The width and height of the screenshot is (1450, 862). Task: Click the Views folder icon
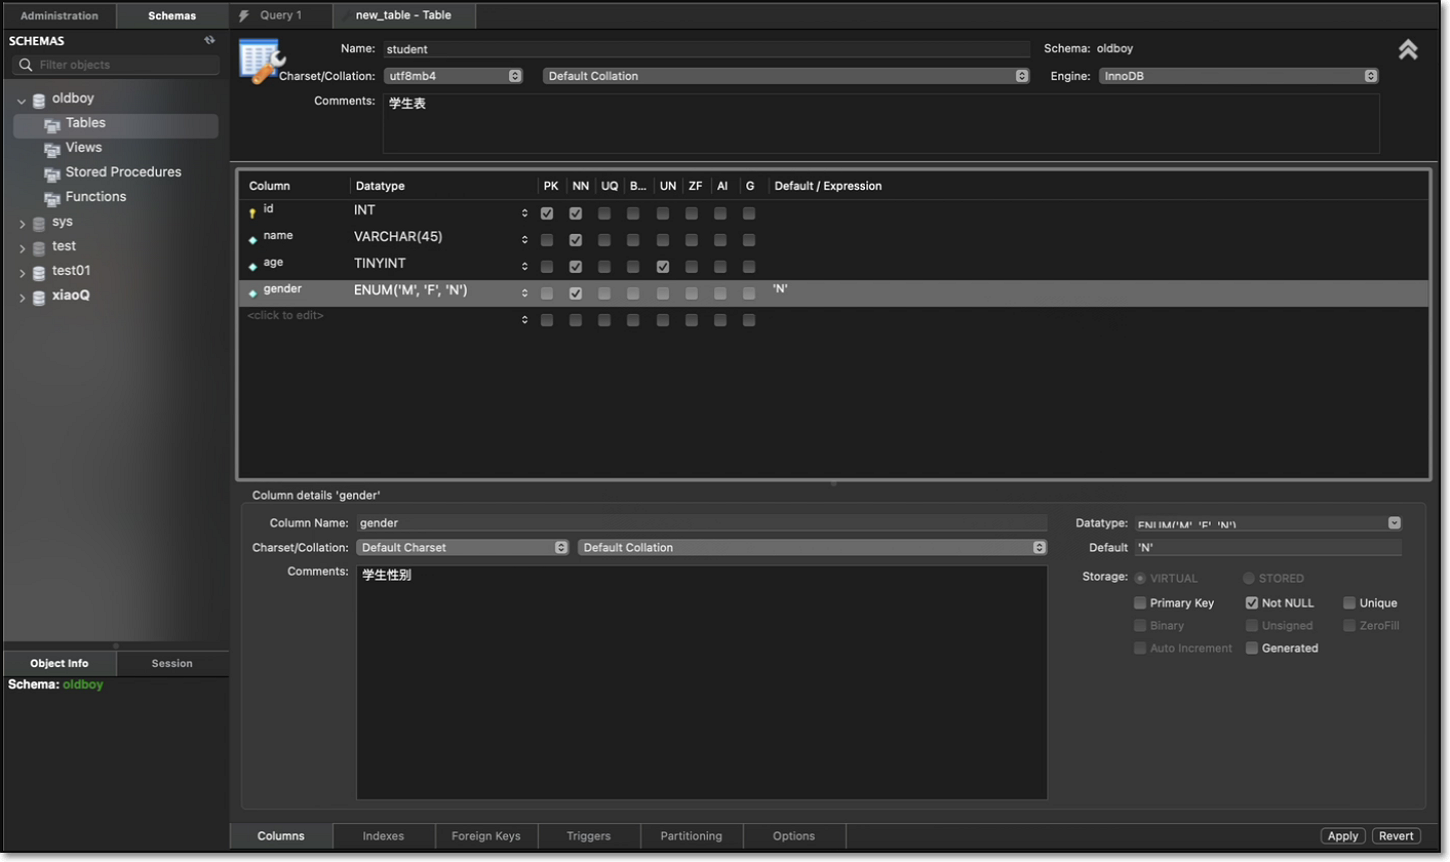[52, 149]
